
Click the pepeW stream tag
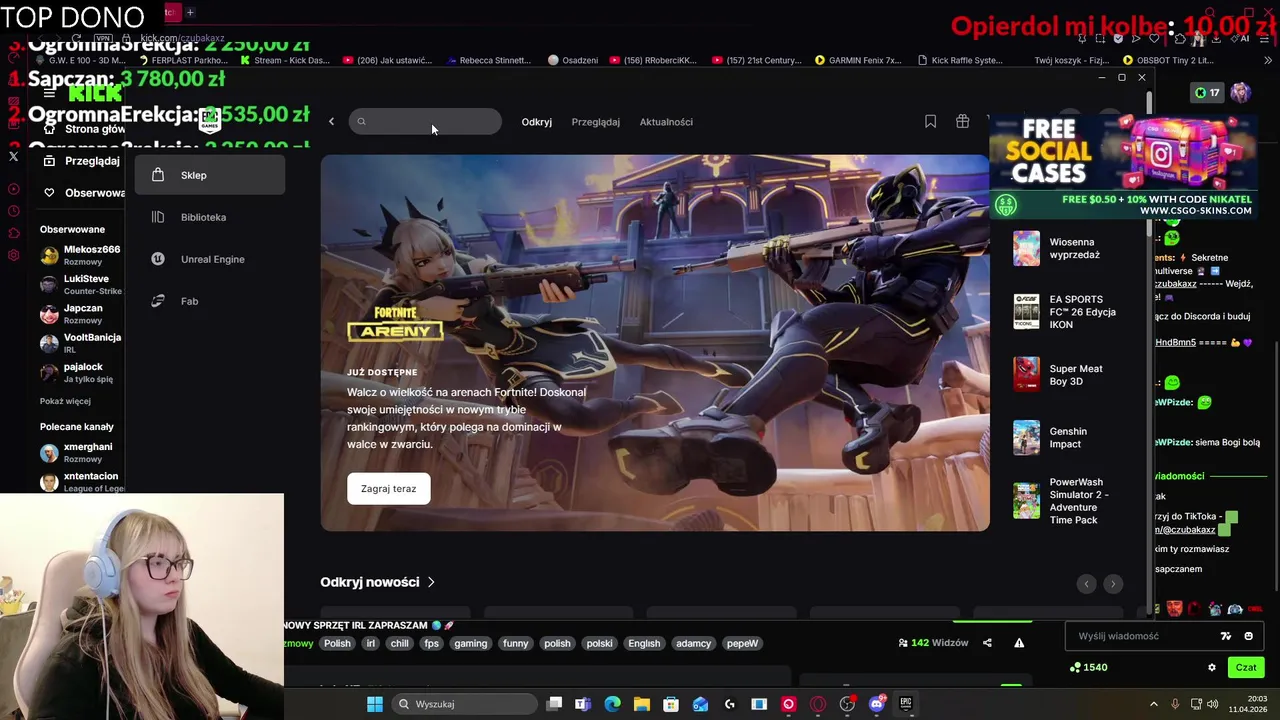pos(742,643)
